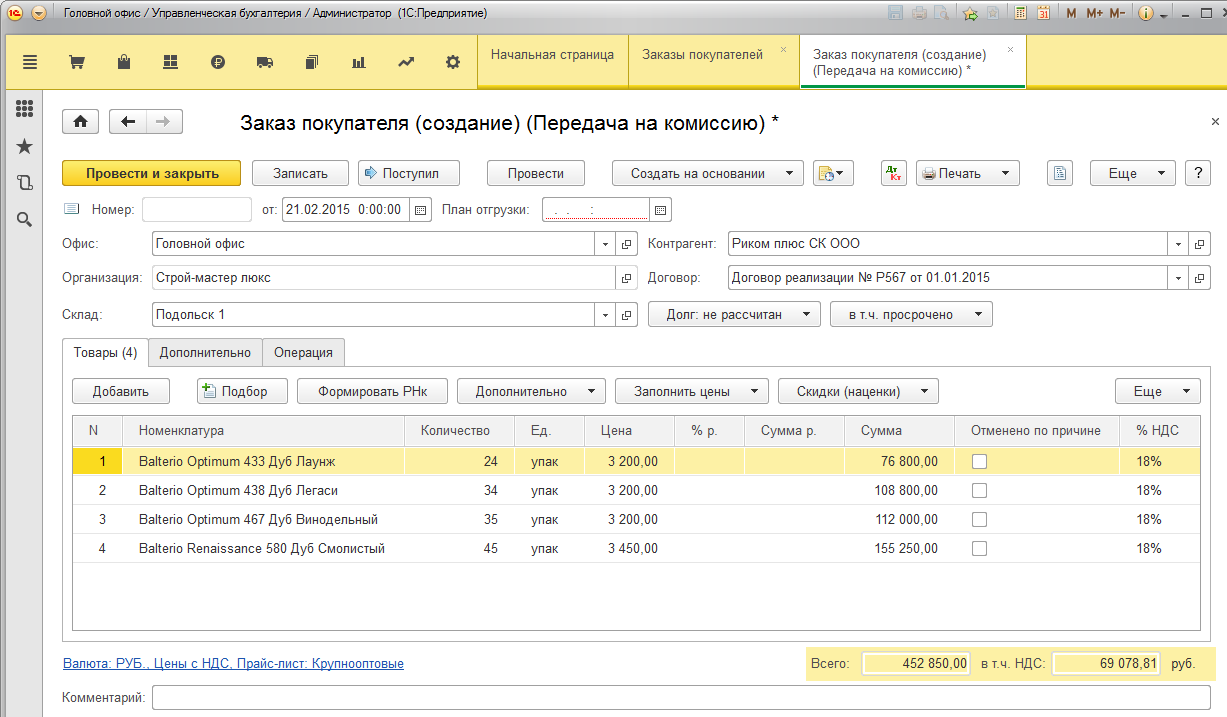Open calendar picker for План отгрузки
This screenshot has width=1227, height=717.
pyautogui.click(x=661, y=210)
